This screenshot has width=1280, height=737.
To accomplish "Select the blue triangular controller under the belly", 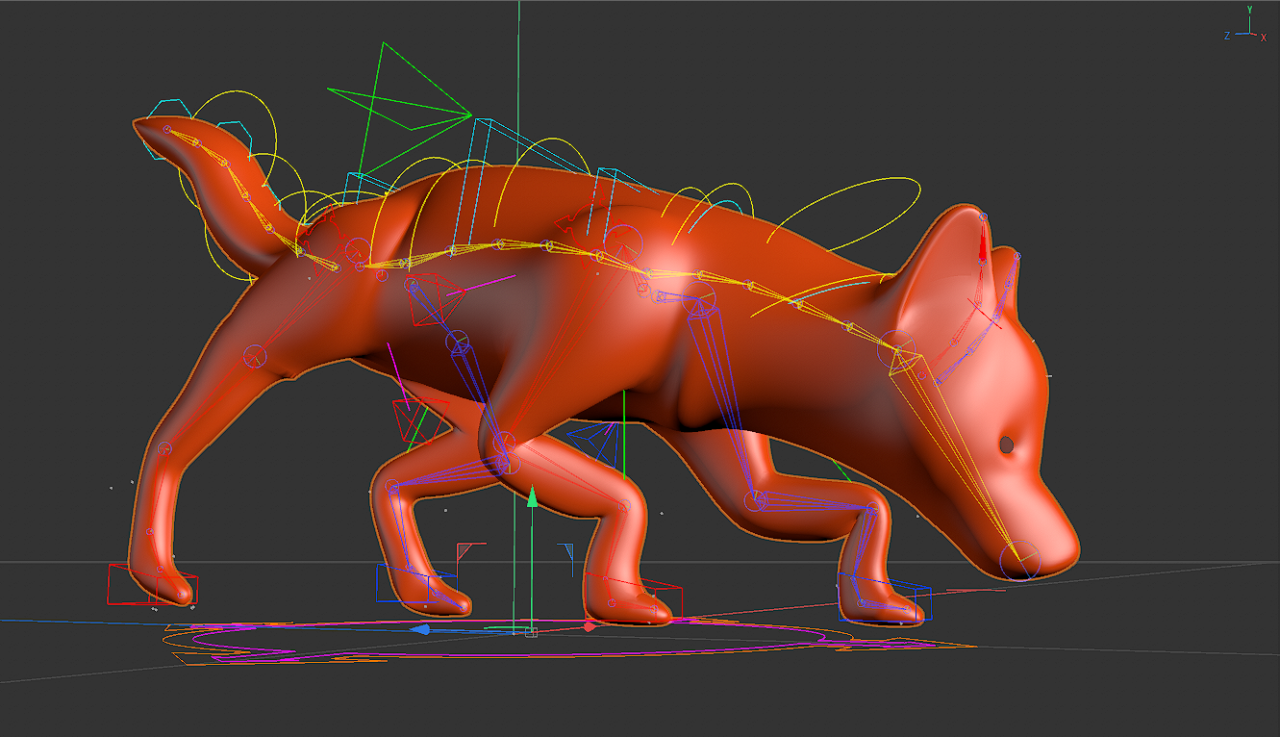I will (597, 442).
